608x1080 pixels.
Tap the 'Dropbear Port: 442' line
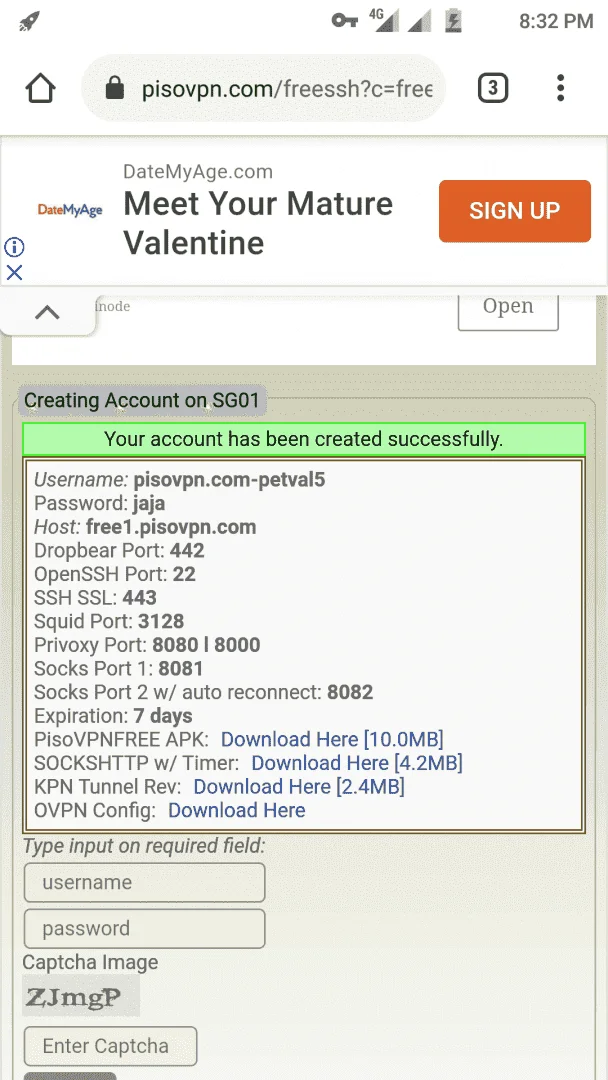pyautogui.click(x=119, y=550)
